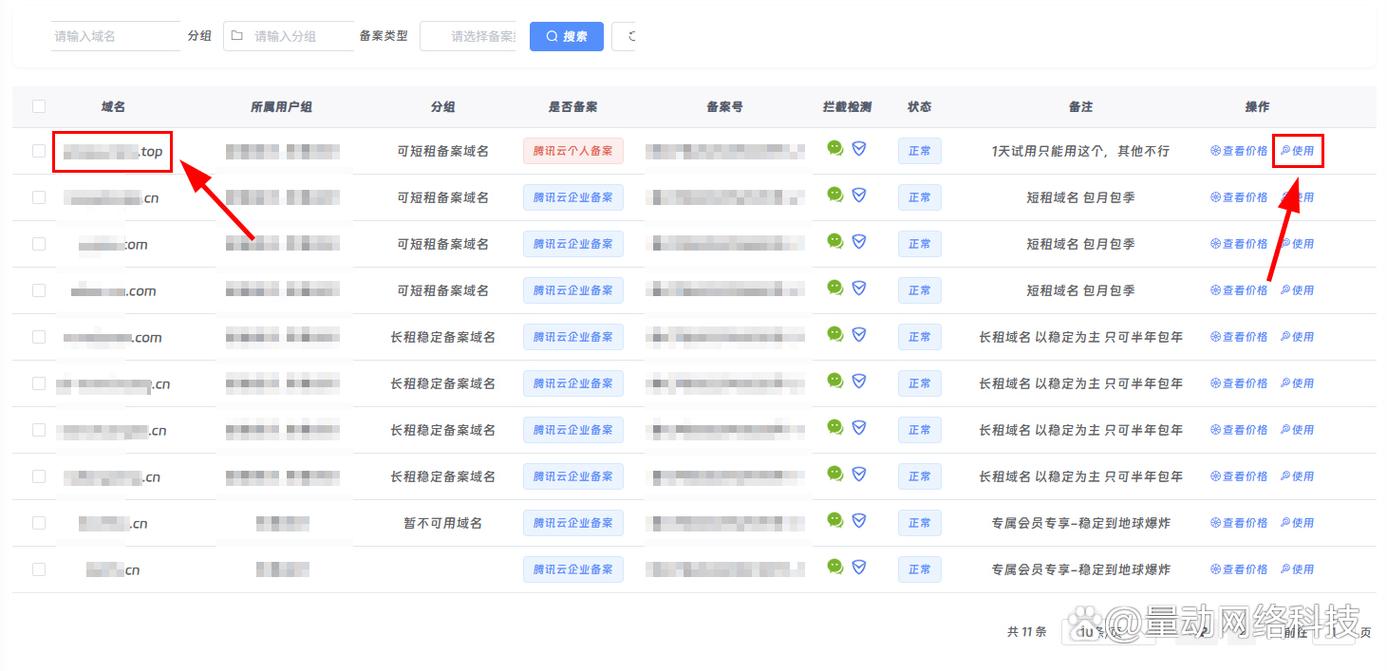This screenshot has width=1387, height=671.
Task: Click the 正常 status badge in the first row
Action: tap(919, 150)
